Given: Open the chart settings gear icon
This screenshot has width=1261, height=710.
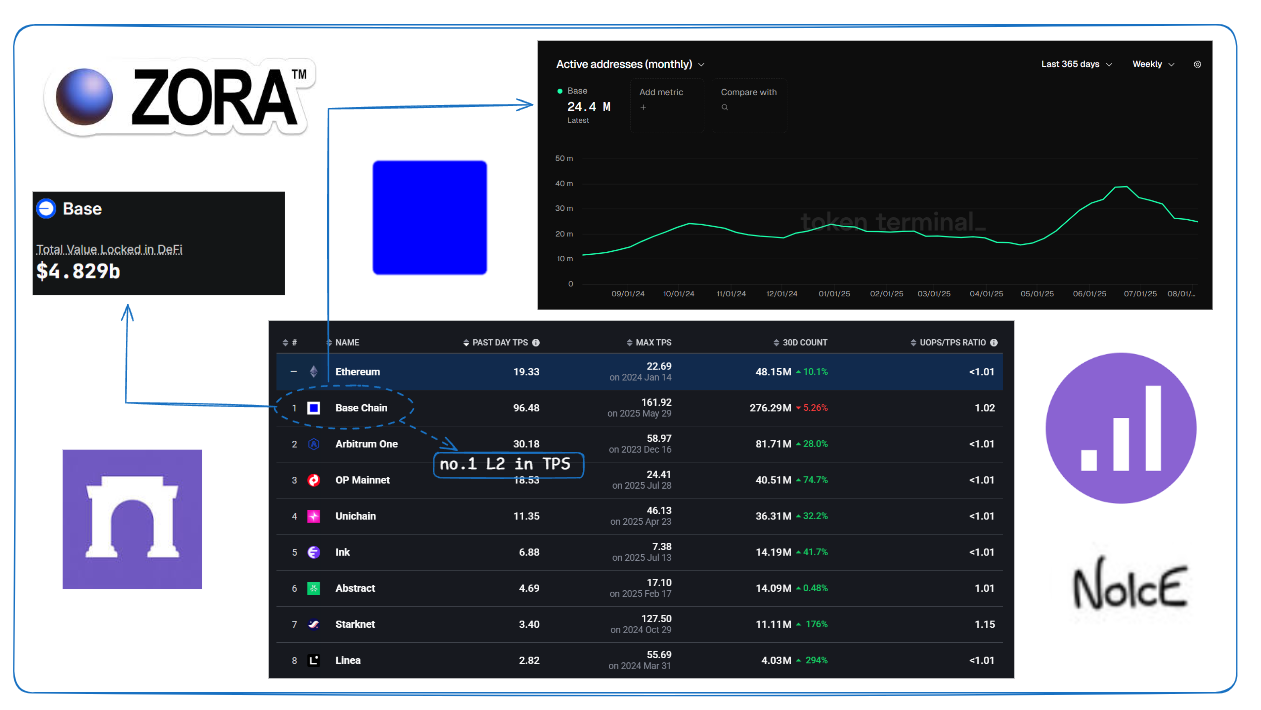Looking at the screenshot, I should [x=1197, y=64].
